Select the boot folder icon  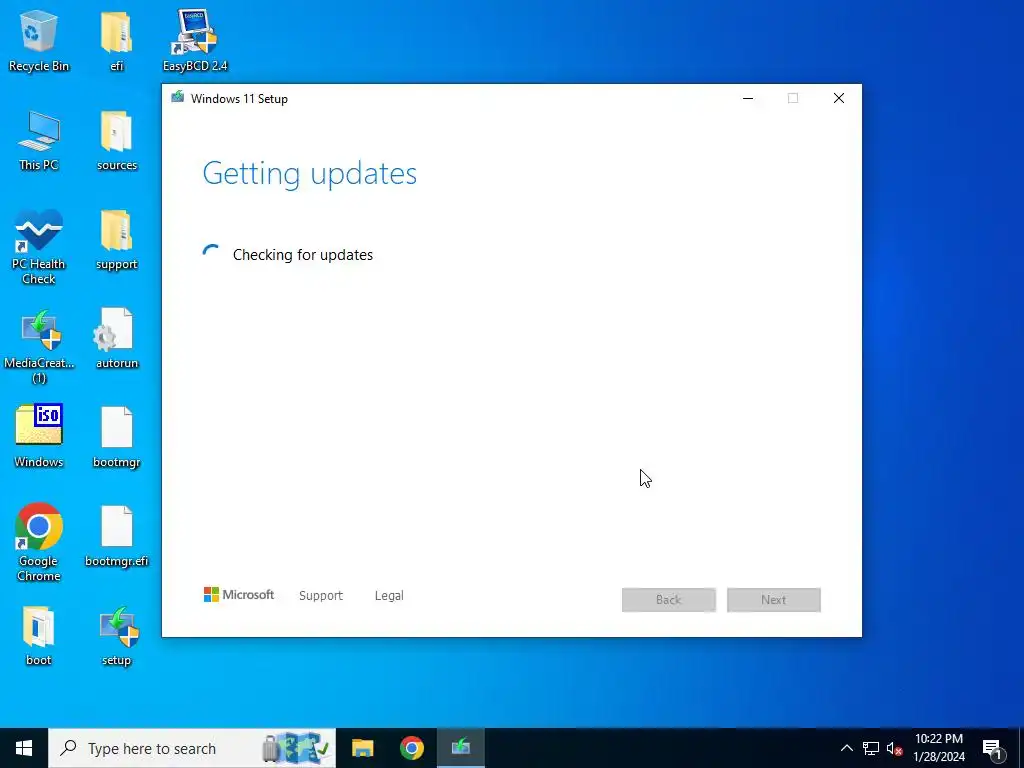(x=39, y=635)
